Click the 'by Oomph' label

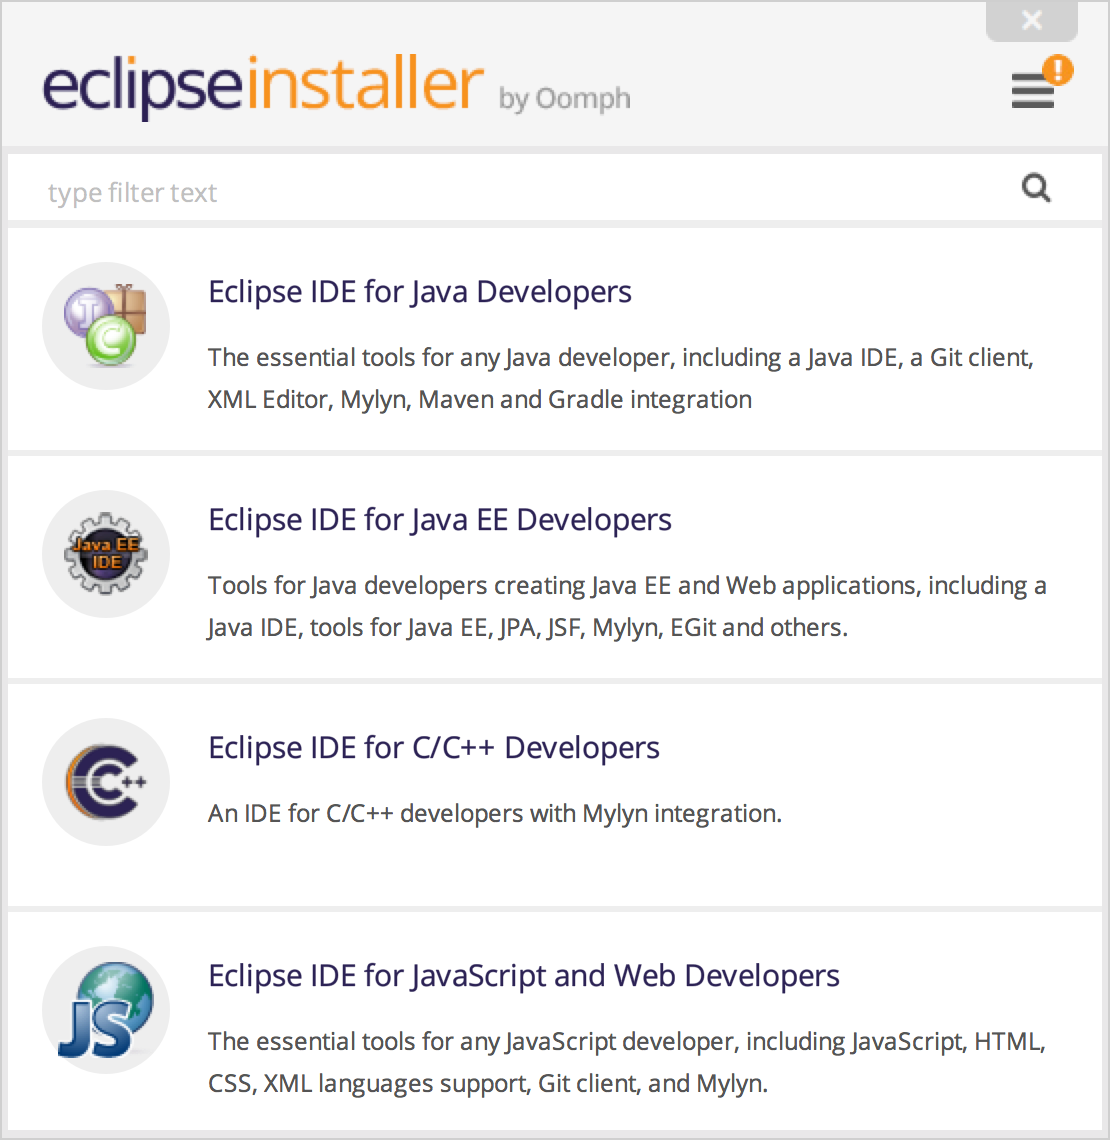(x=565, y=99)
